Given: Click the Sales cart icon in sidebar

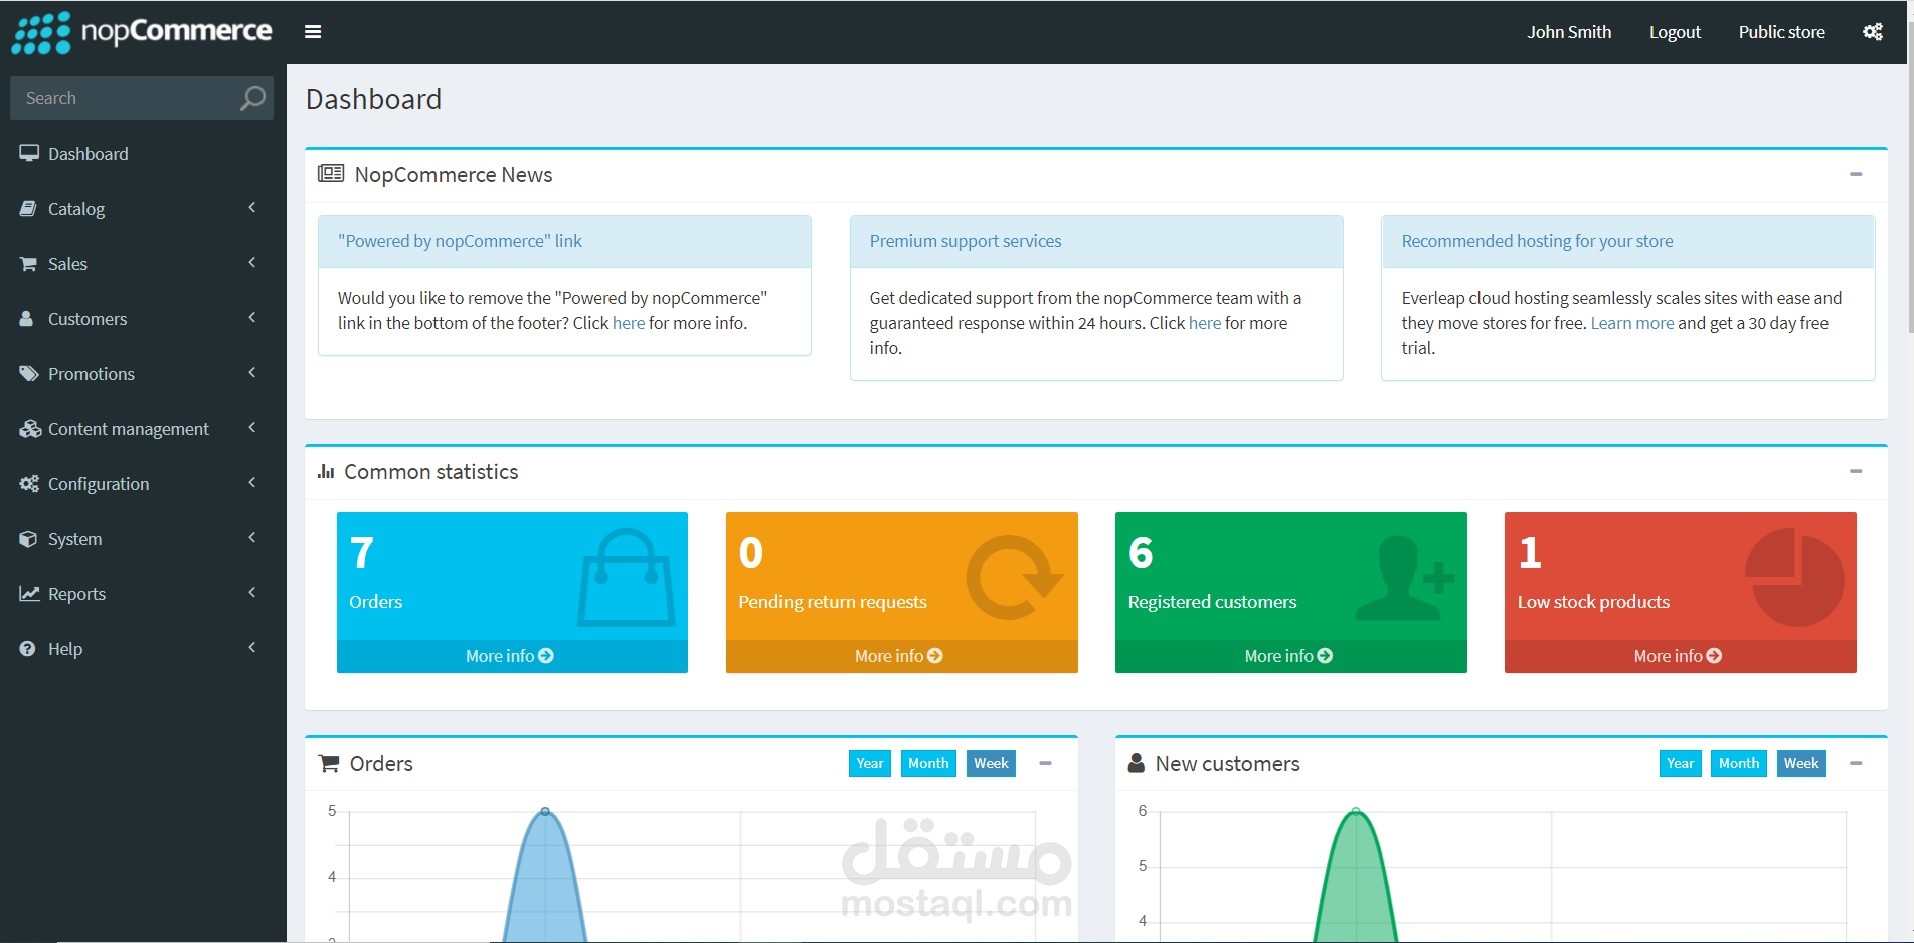Looking at the screenshot, I should pyautogui.click(x=28, y=264).
